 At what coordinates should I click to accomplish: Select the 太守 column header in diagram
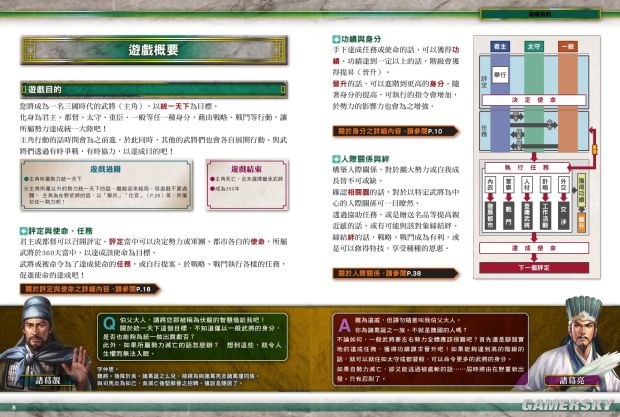click(x=534, y=47)
